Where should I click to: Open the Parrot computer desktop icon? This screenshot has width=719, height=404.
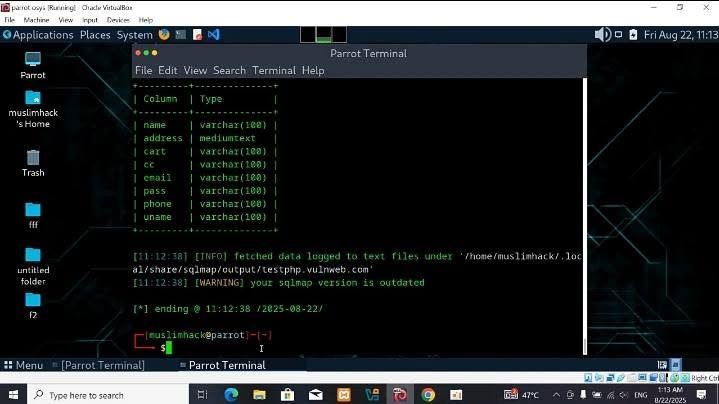coord(33,66)
